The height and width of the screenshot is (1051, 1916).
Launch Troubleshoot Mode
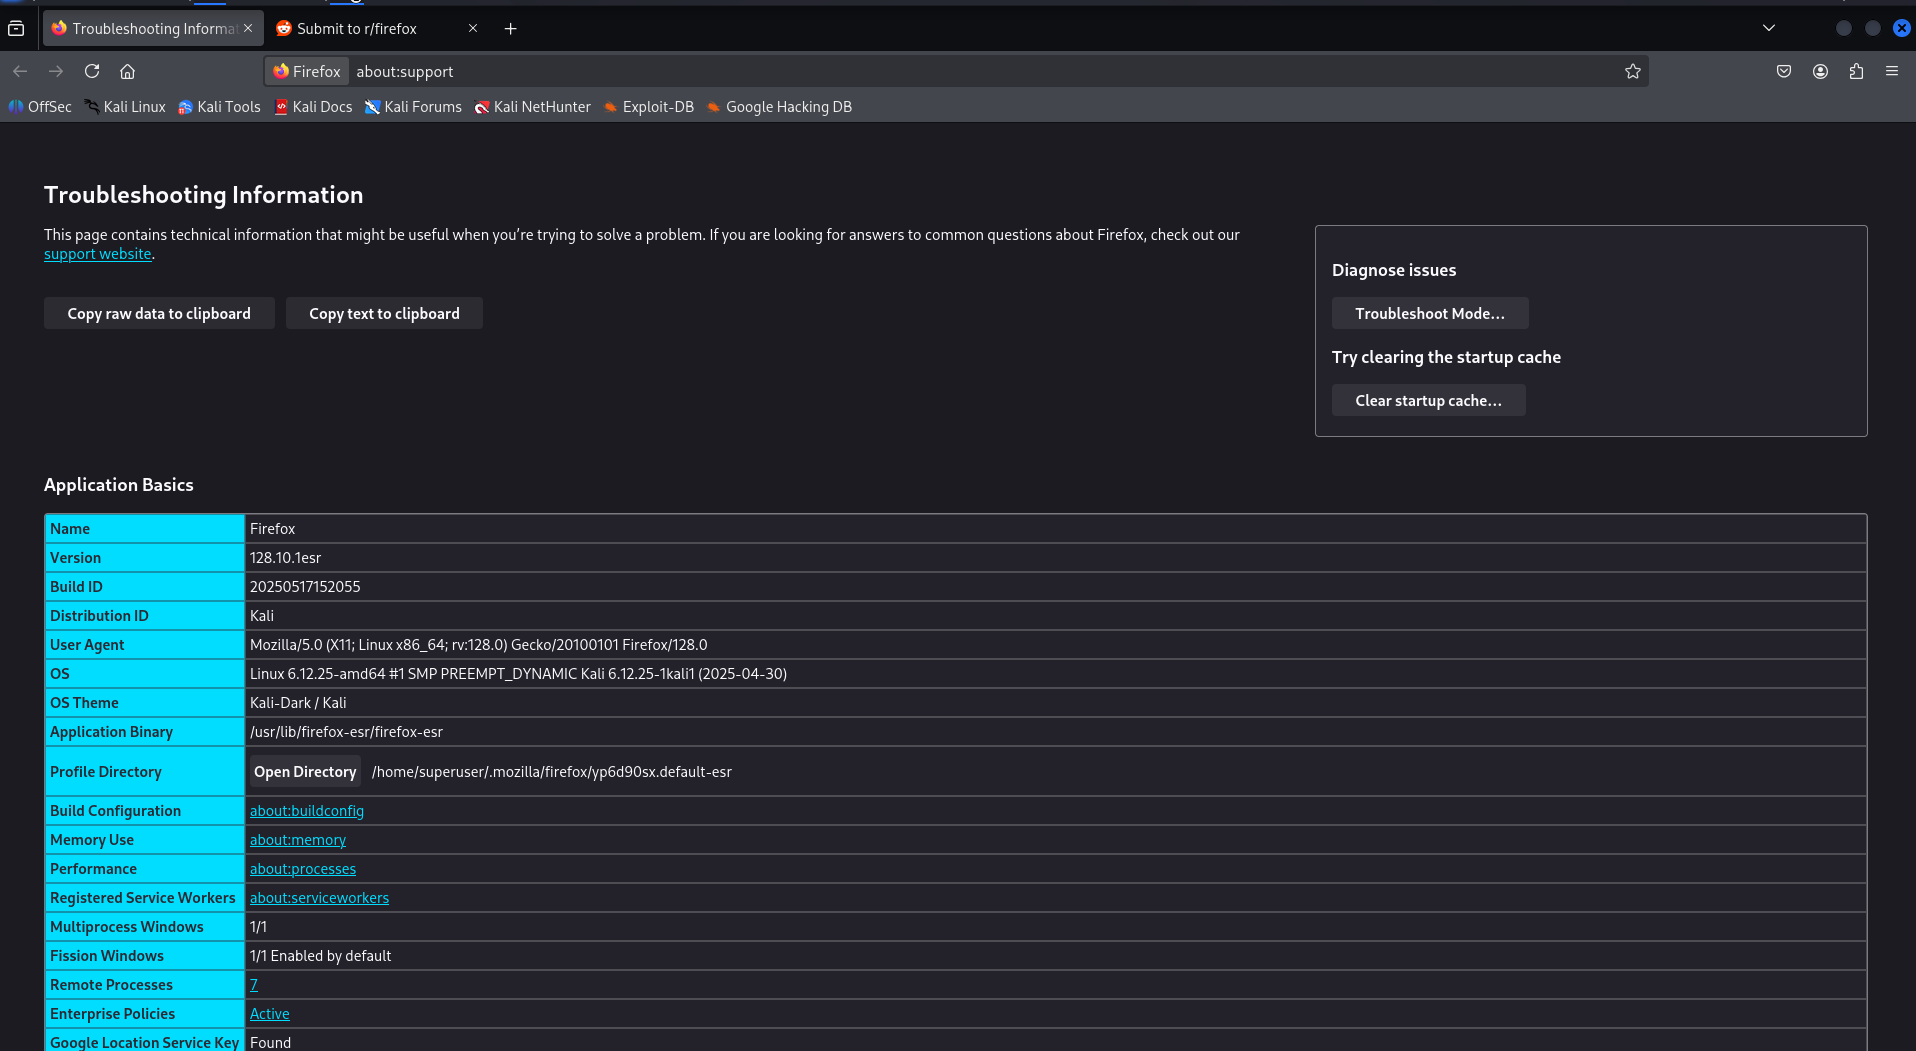[x=1430, y=313]
